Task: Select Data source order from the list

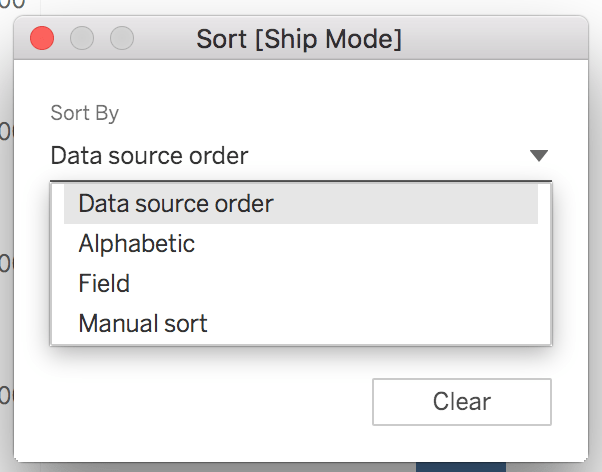Action: (176, 204)
